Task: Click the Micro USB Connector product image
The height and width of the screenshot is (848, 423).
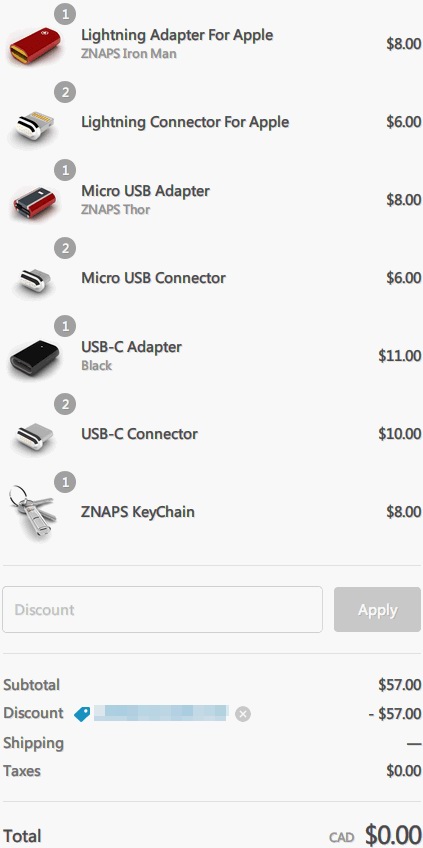Action: pyautogui.click(x=34, y=281)
